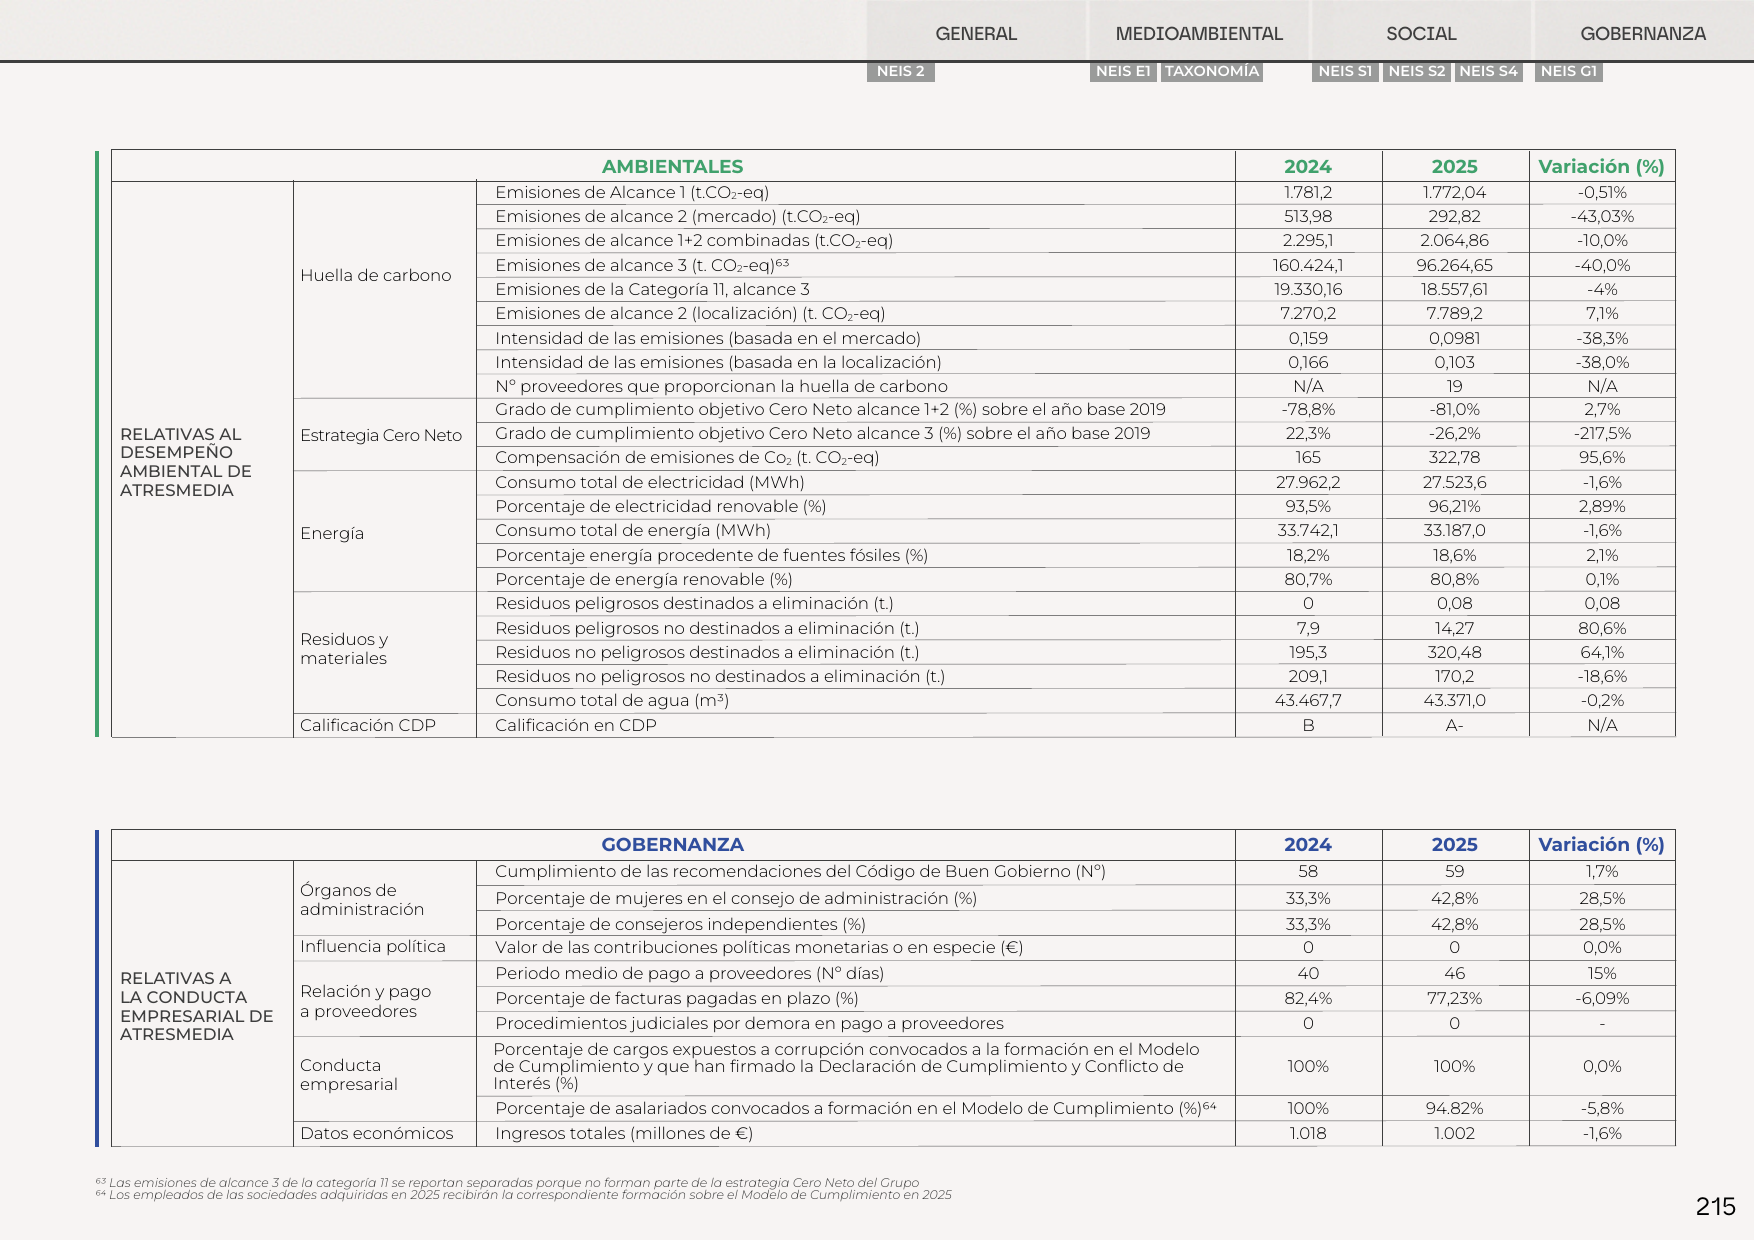Go to the NEIS 2 link
This screenshot has height=1241, width=1754.
[x=901, y=71]
